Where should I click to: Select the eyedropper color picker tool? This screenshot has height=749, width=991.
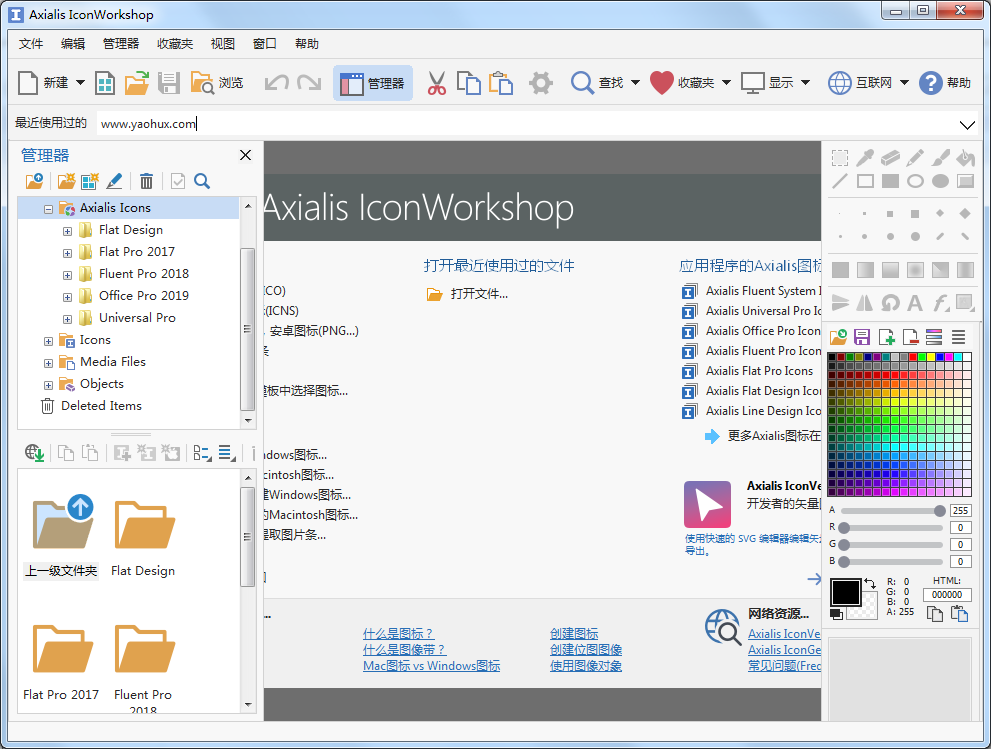[x=866, y=157]
